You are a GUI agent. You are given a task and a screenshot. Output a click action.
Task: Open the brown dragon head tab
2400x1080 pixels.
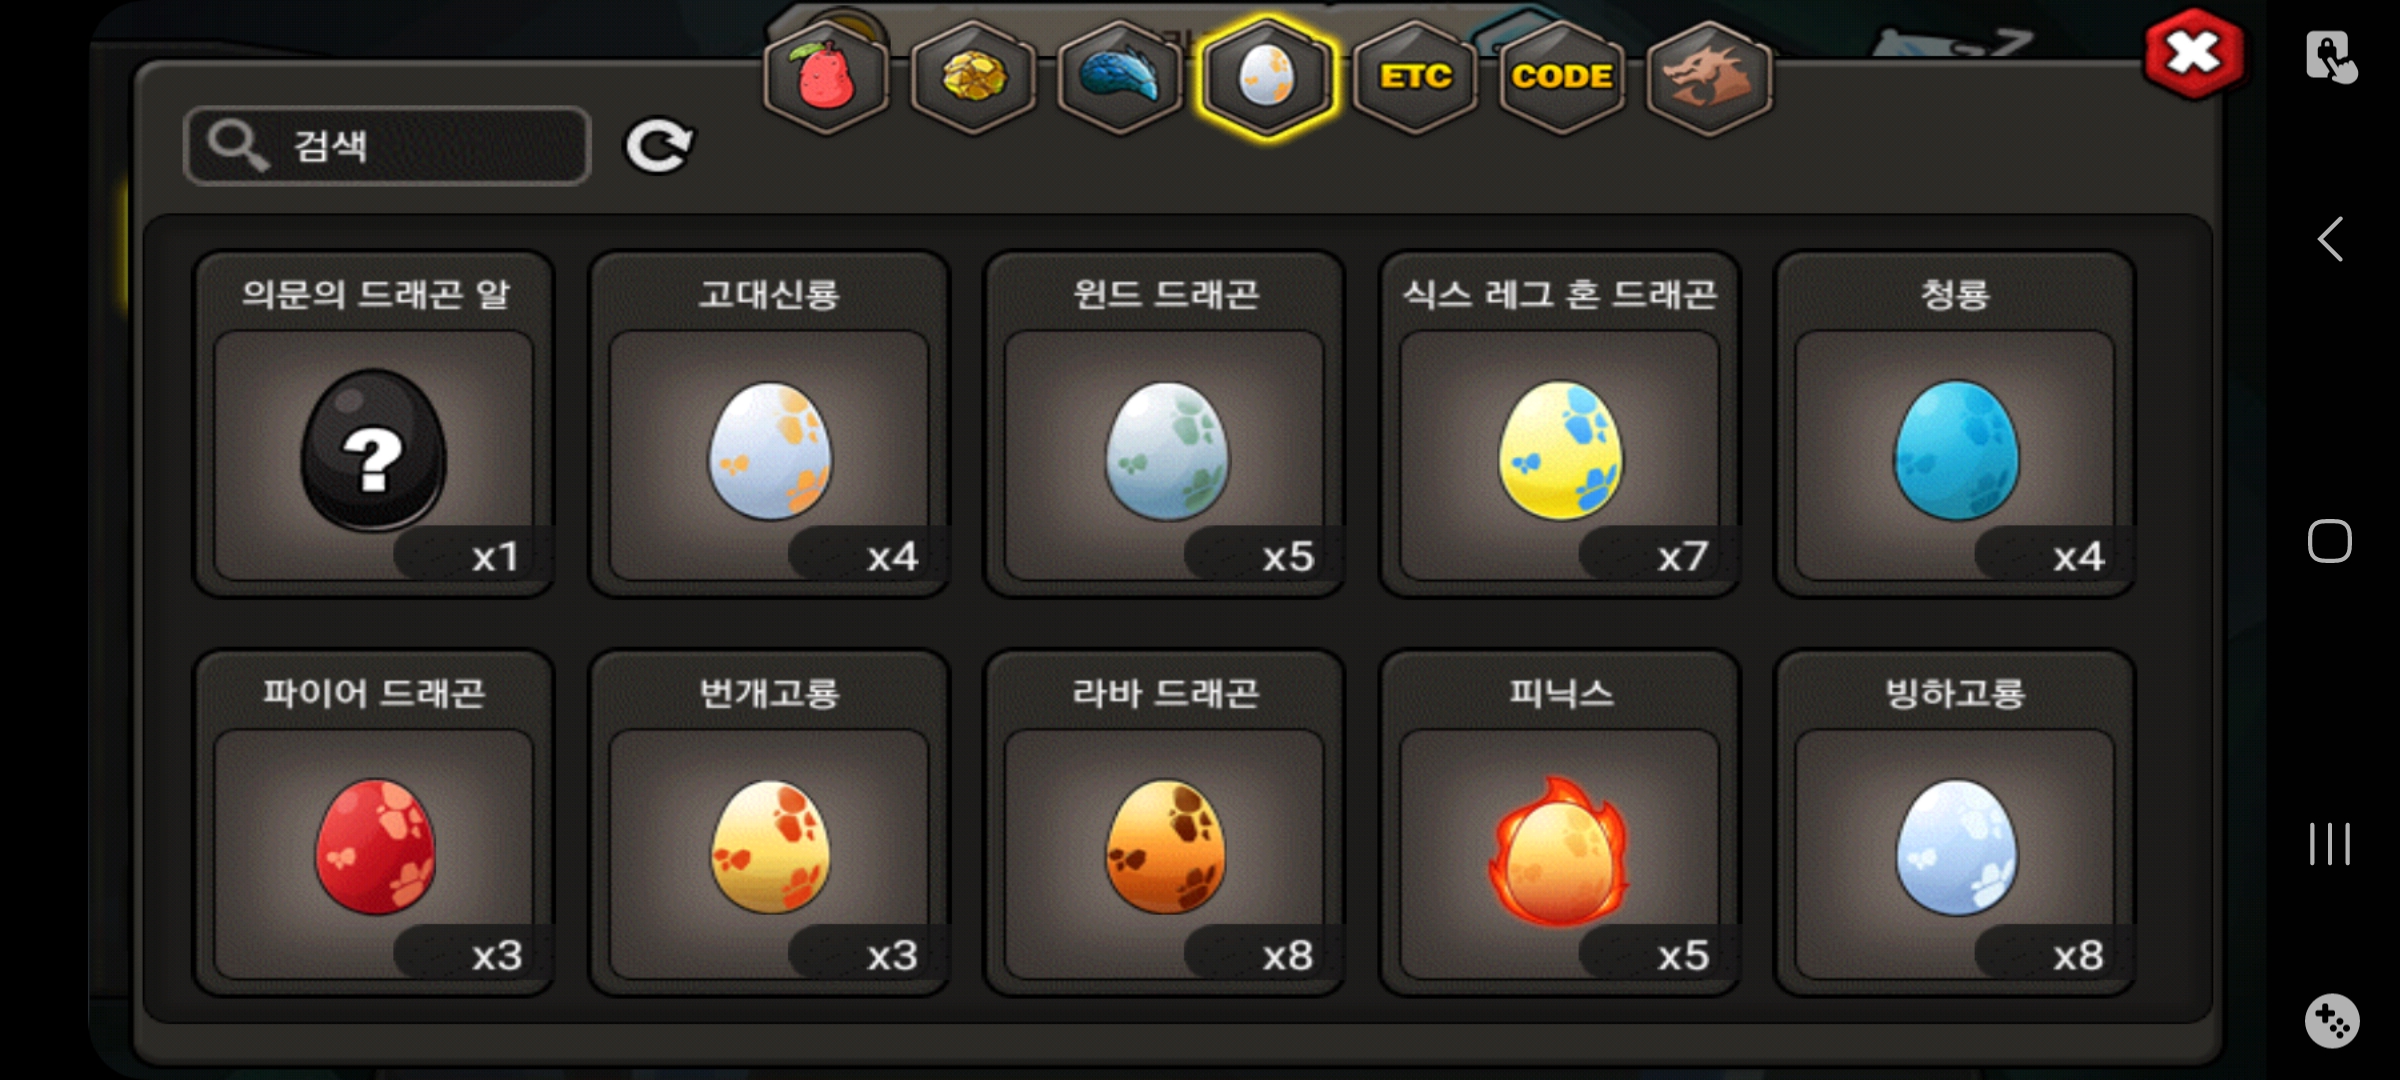pos(1709,78)
